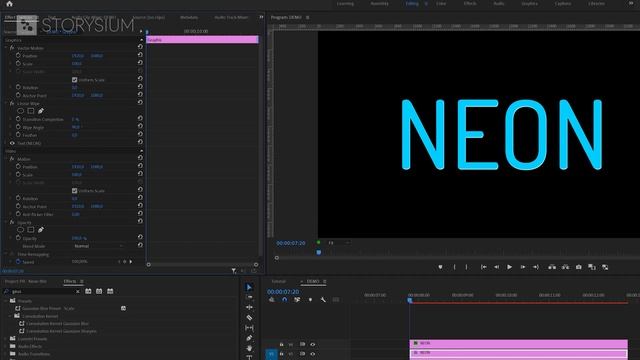Collapse the Vector Motion effect properties

(x=6, y=48)
